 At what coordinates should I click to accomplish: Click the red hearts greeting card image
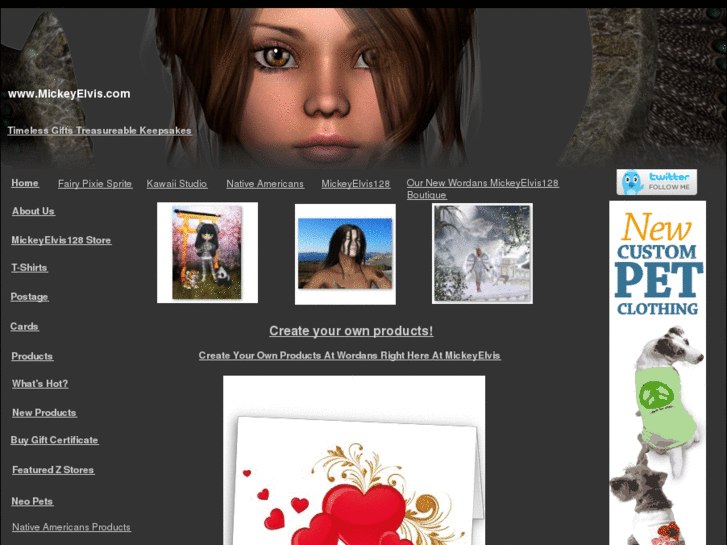[354, 460]
